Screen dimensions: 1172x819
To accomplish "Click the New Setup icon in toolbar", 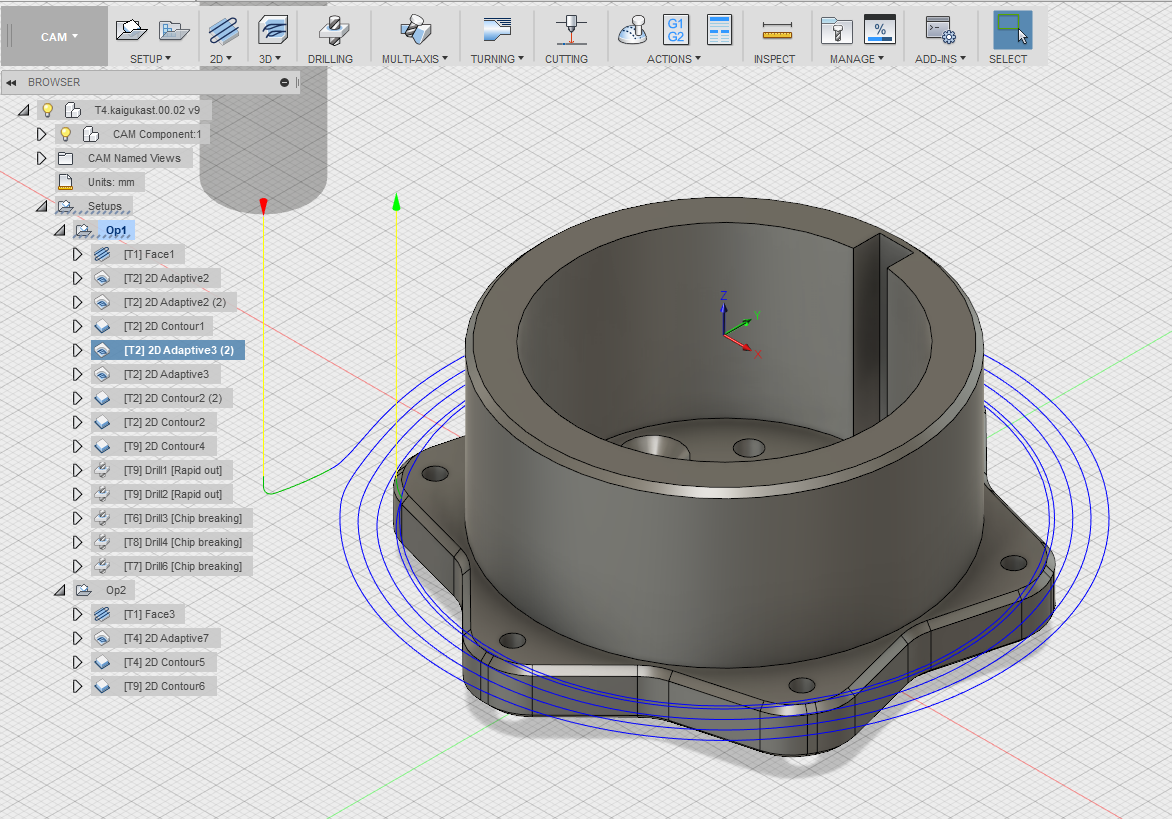I will tap(131, 30).
